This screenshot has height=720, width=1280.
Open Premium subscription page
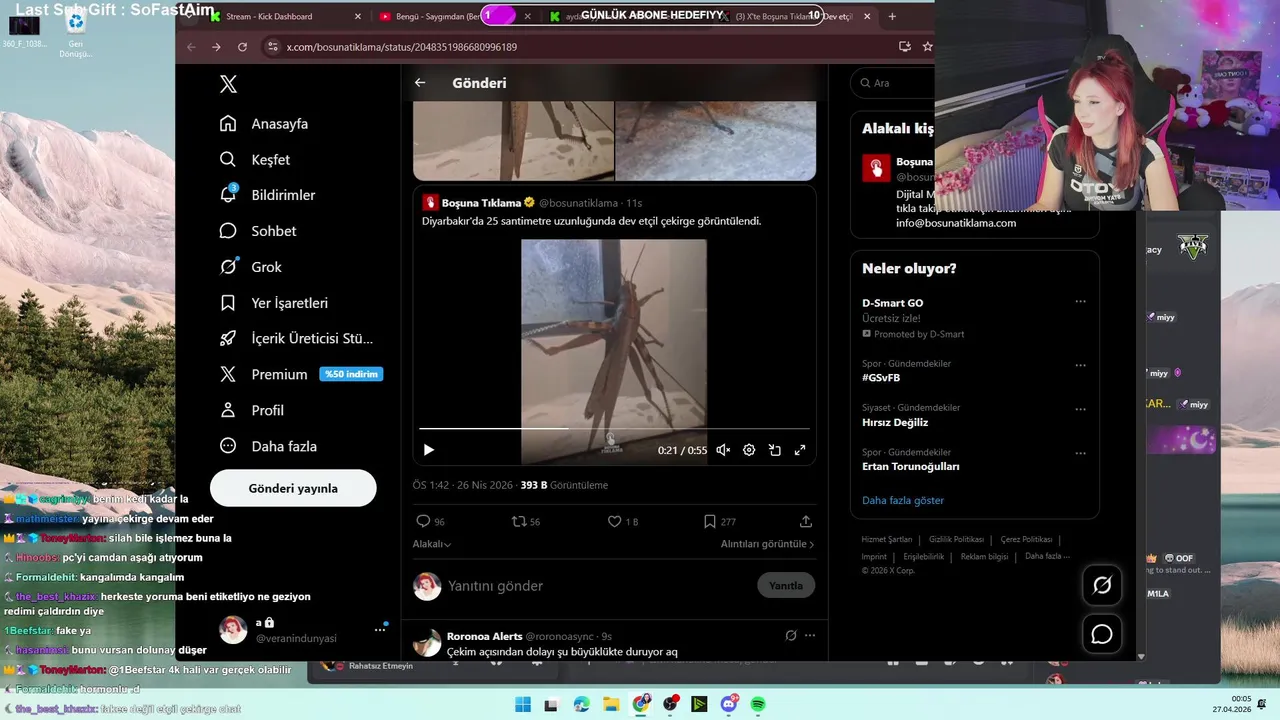click(x=300, y=374)
